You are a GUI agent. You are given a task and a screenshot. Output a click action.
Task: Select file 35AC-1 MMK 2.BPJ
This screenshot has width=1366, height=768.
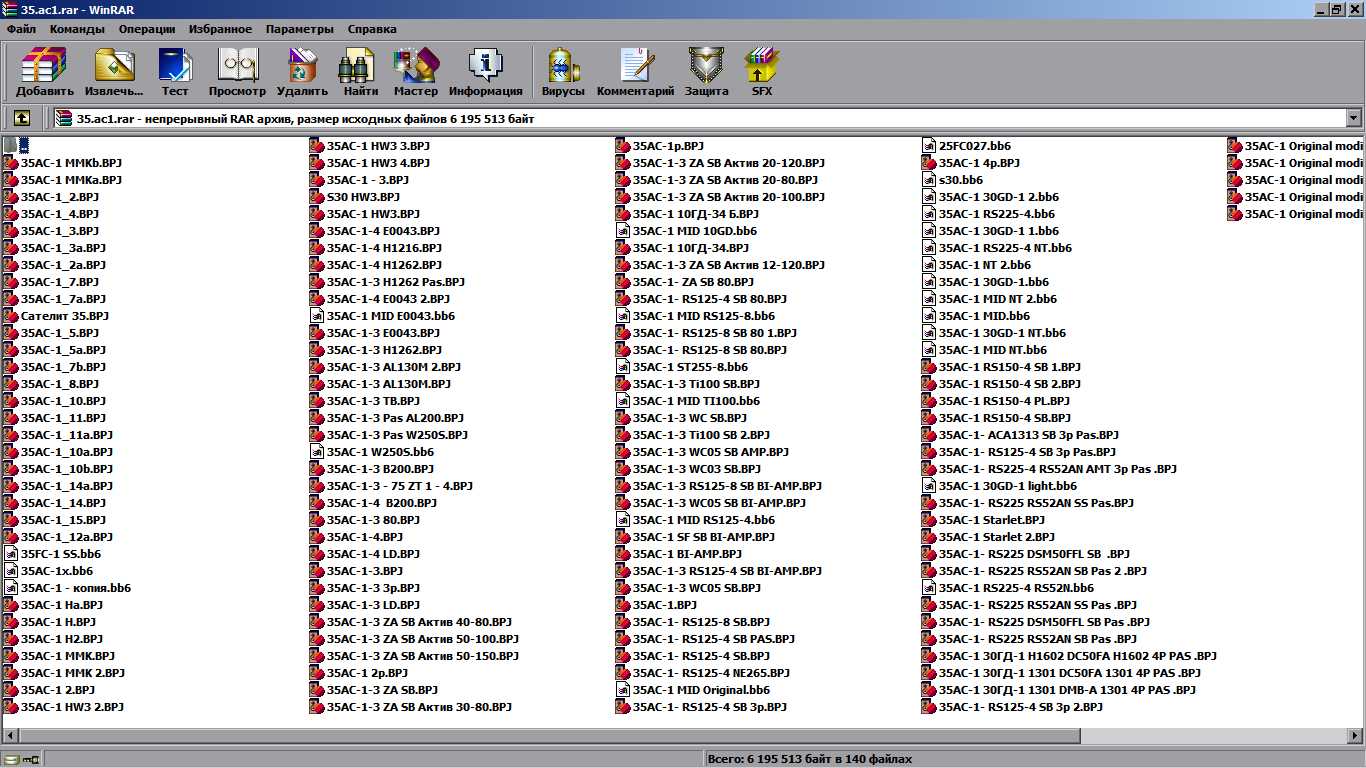[73, 672]
